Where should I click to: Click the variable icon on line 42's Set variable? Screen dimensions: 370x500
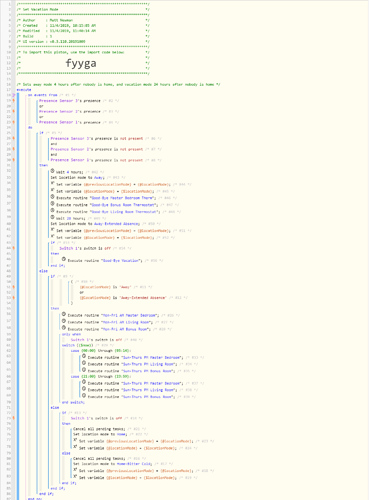(x=53, y=236)
